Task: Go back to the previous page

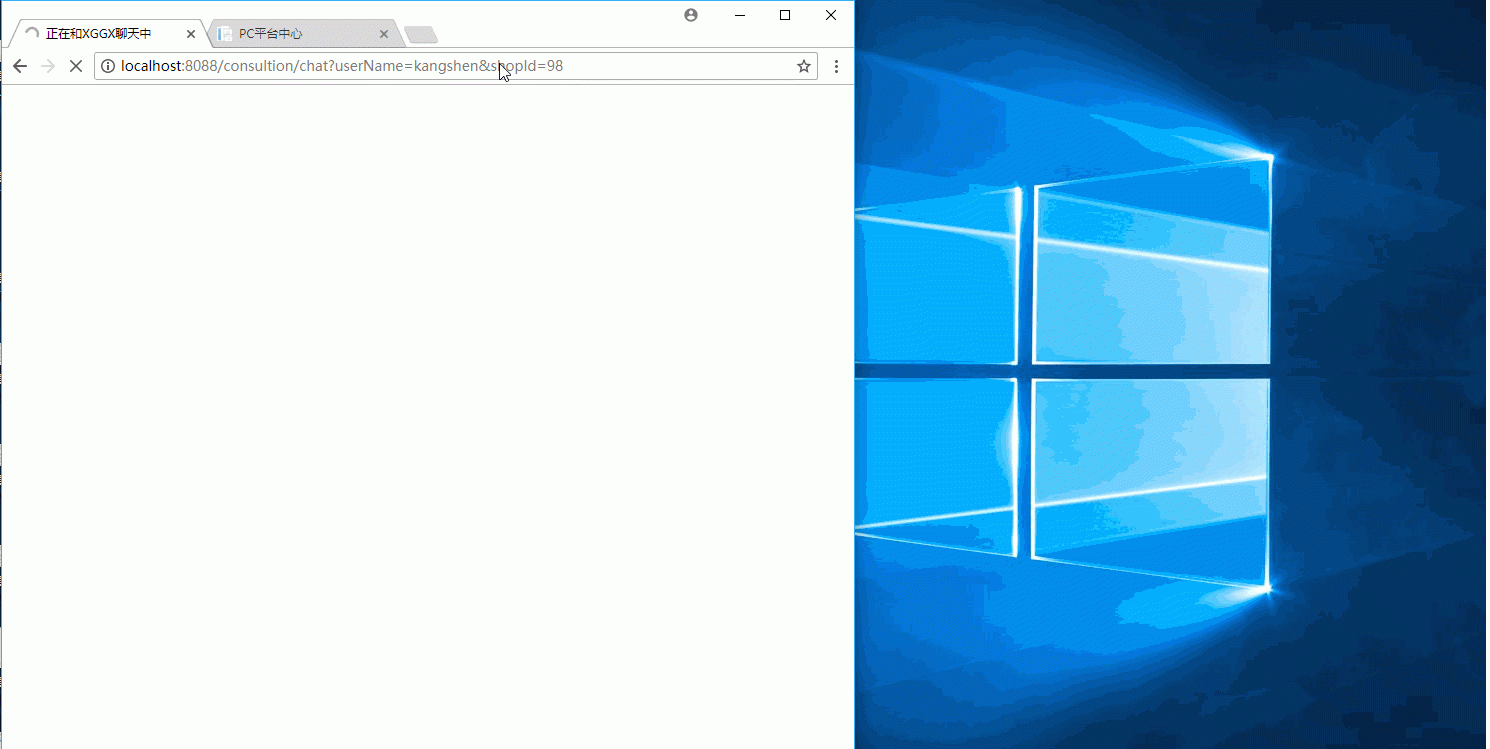Action: coord(19,66)
